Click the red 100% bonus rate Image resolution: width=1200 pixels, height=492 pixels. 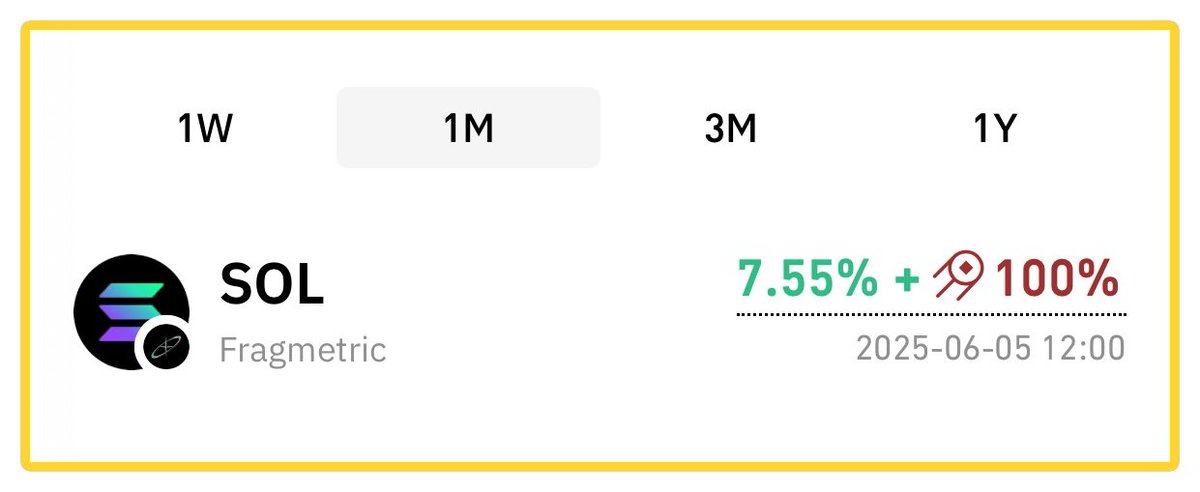(x=1057, y=278)
